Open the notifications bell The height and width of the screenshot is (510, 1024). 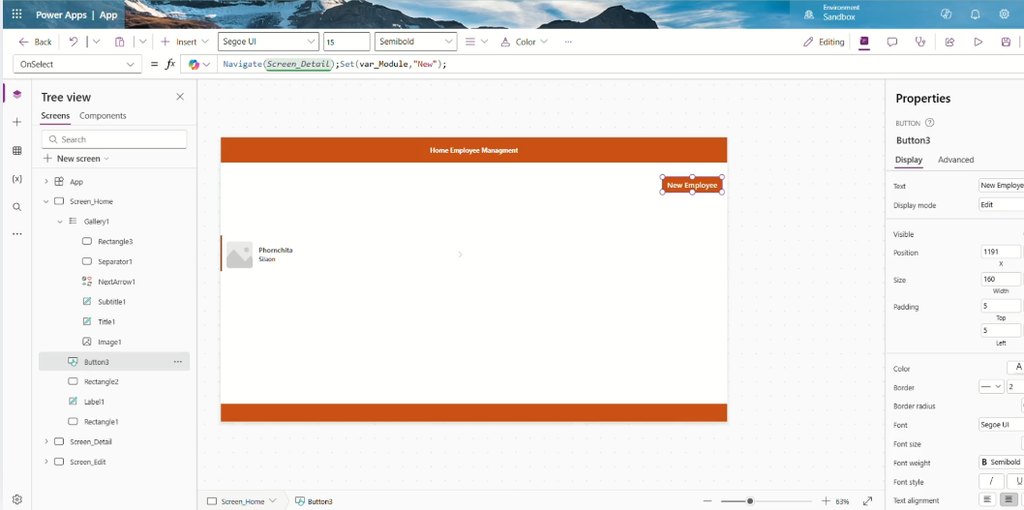(x=975, y=14)
